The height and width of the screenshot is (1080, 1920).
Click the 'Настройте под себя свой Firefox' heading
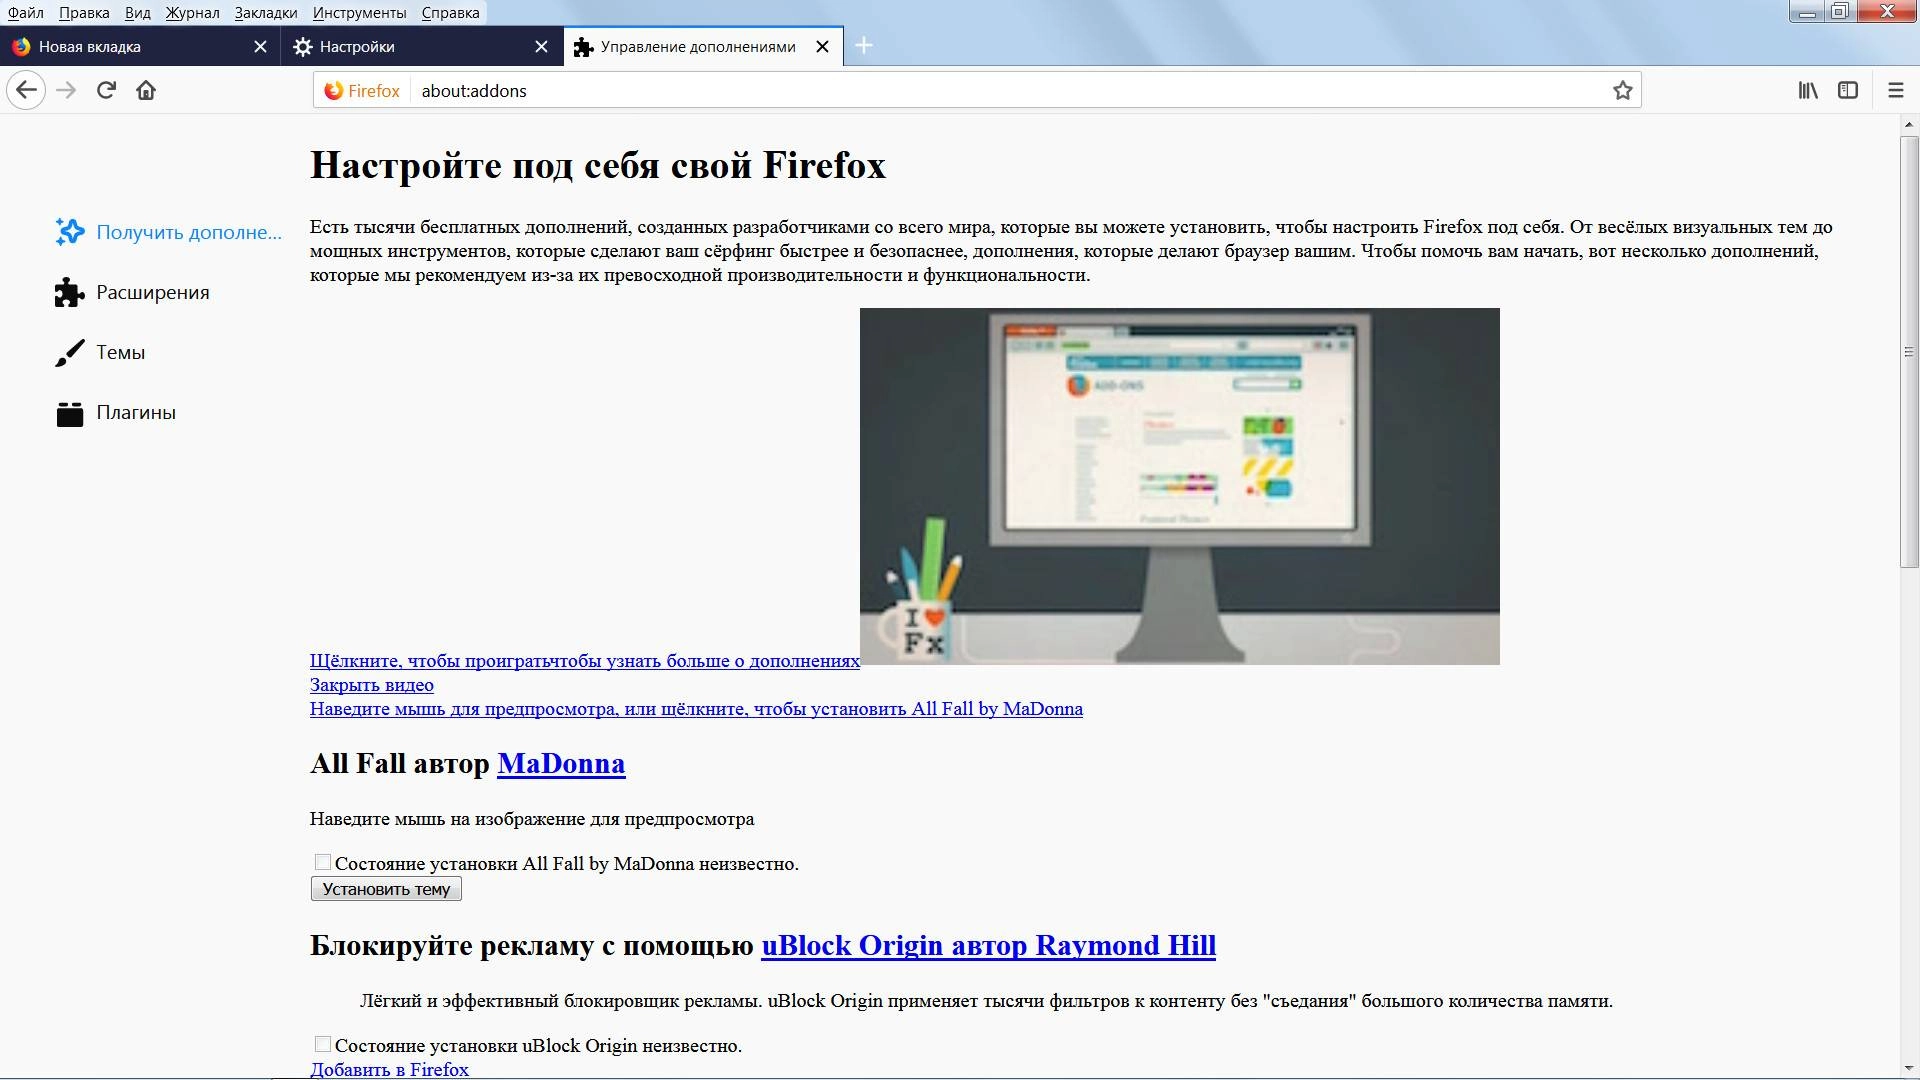coord(598,165)
